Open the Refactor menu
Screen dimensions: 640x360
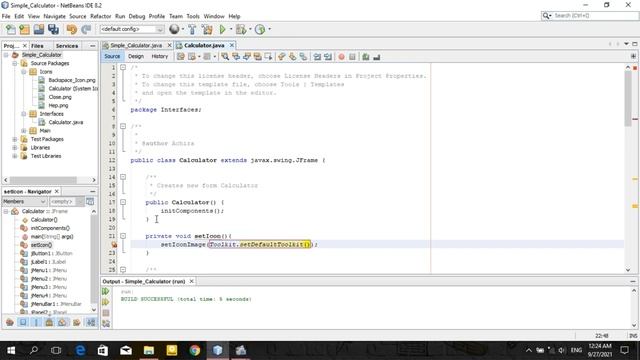pos(100,16)
